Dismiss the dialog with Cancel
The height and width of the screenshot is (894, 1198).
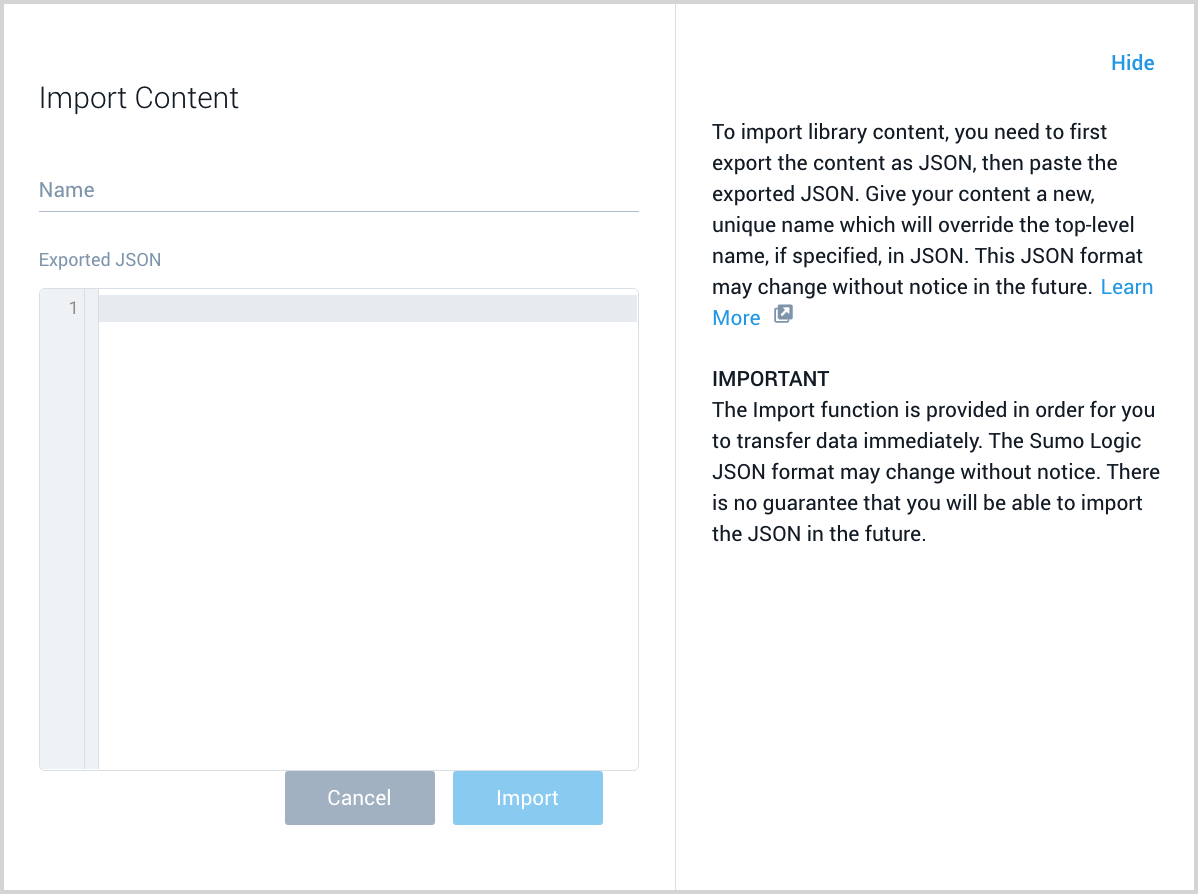coord(359,797)
